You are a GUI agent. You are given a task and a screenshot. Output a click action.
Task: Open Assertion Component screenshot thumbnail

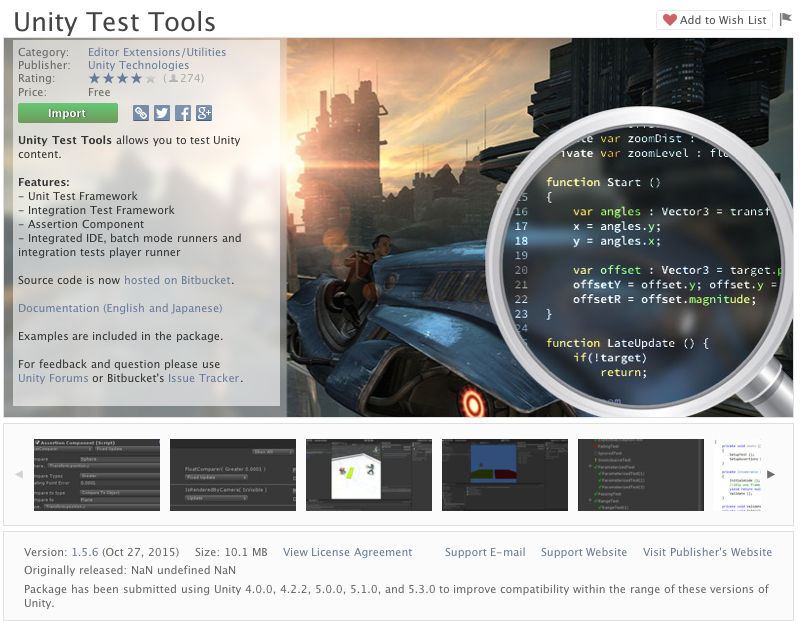pyautogui.click(x=97, y=475)
